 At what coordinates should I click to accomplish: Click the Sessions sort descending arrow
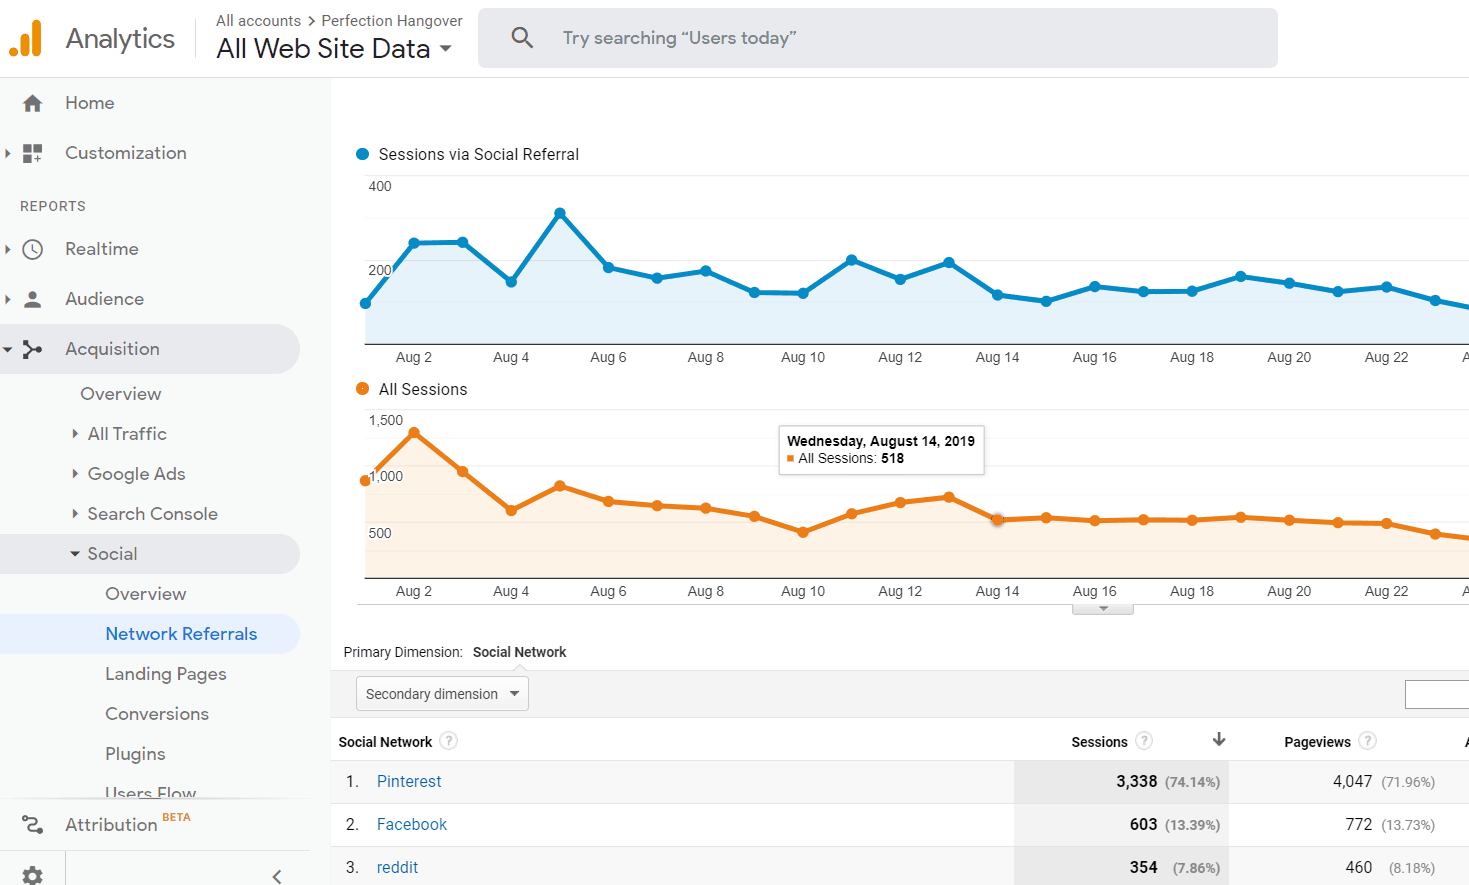[1219, 740]
